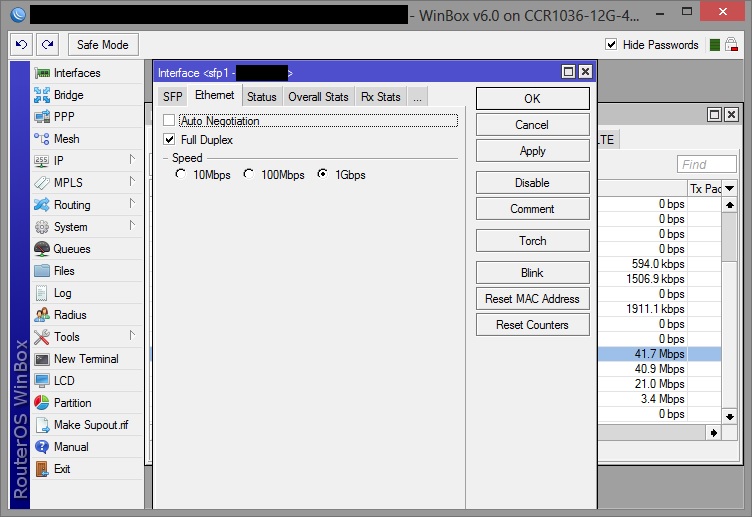Click the Tools wrench icon
Viewport: 752px width, 517px height.
pyautogui.click(x=42, y=337)
